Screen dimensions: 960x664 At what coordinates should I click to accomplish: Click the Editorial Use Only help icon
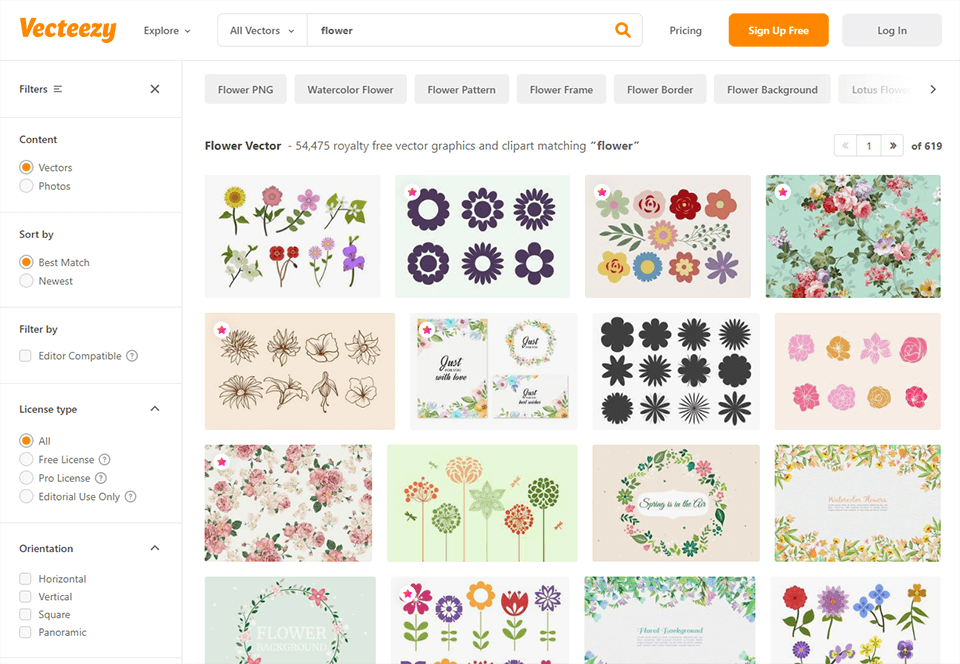click(x=131, y=497)
